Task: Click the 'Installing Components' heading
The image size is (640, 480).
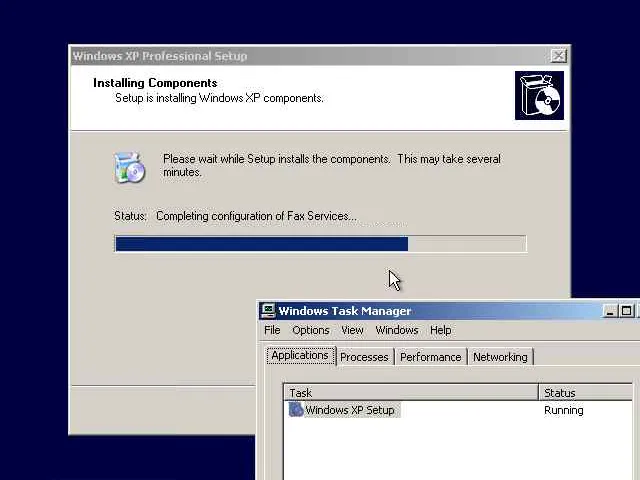Action: pos(155,83)
